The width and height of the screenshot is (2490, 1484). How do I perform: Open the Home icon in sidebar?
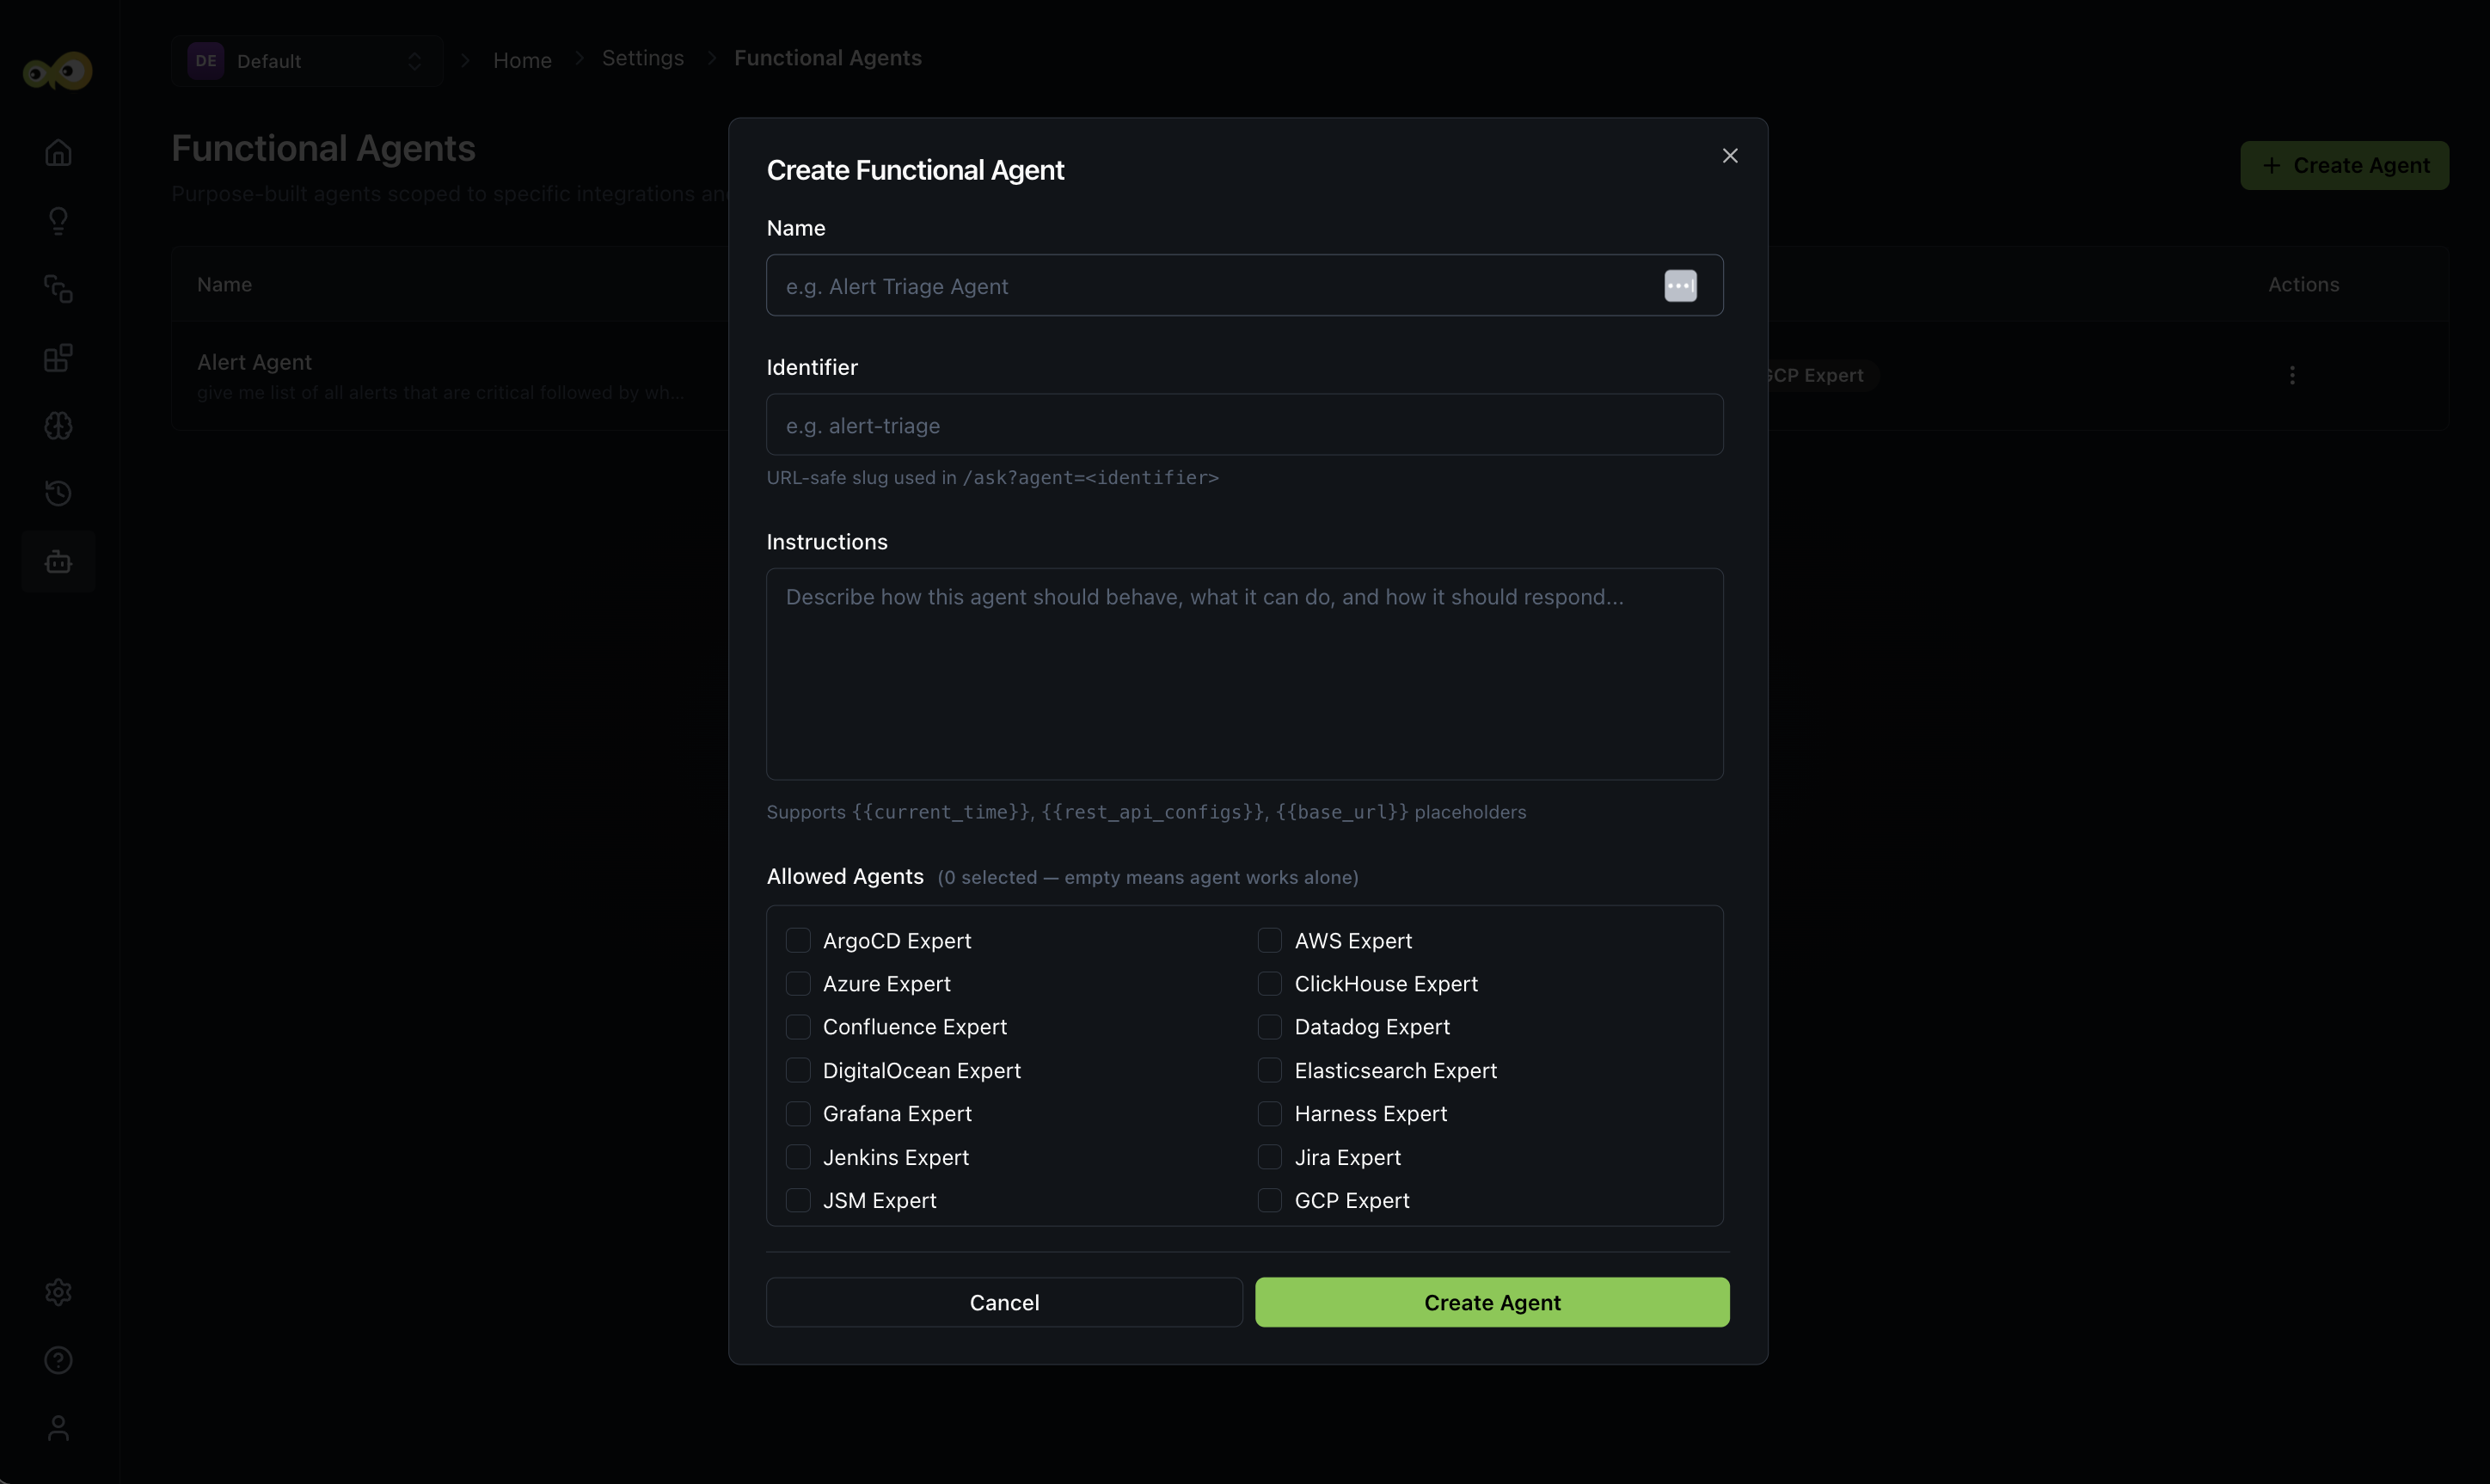pos(58,153)
